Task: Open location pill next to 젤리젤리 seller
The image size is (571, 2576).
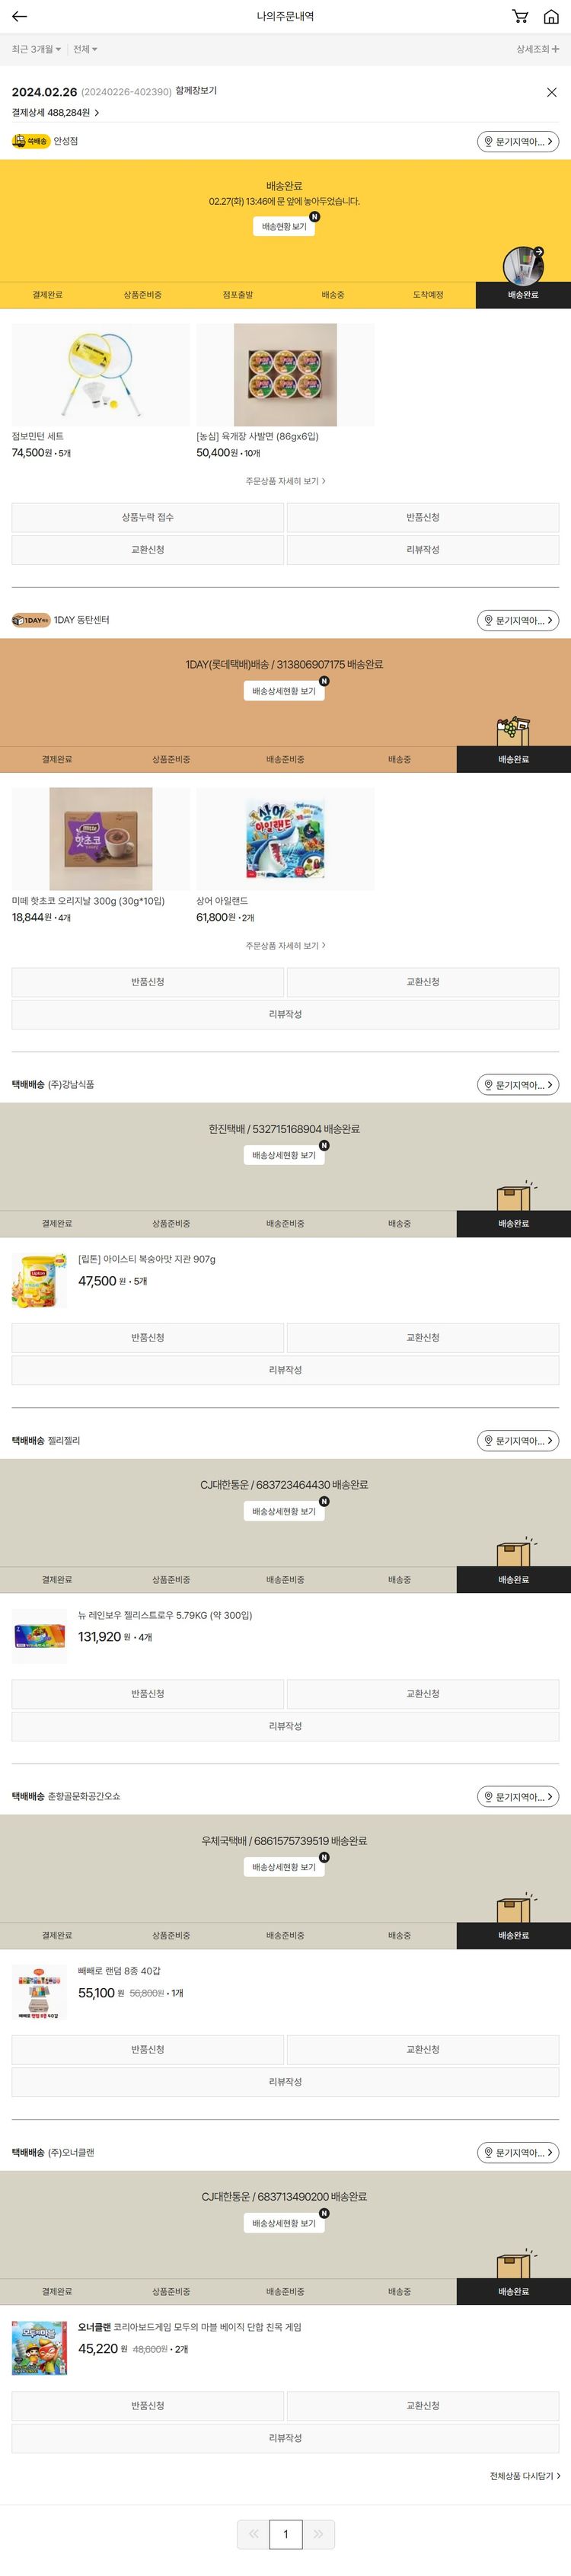Action: click(x=517, y=1441)
